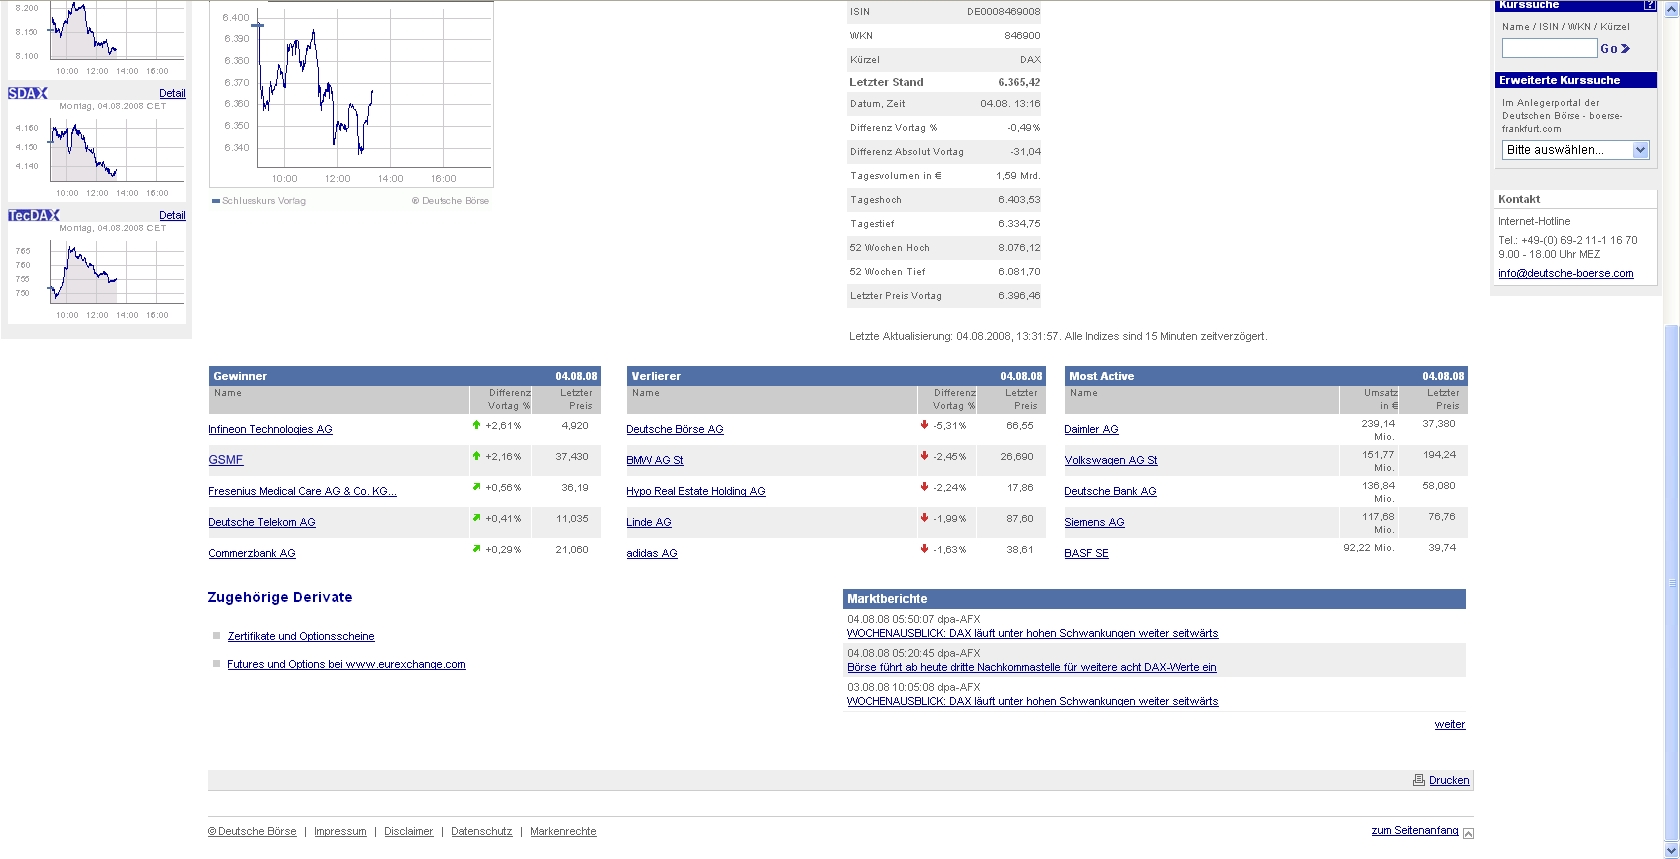Click the up-arrow icon next to zum Seitenanfang

point(1468,832)
